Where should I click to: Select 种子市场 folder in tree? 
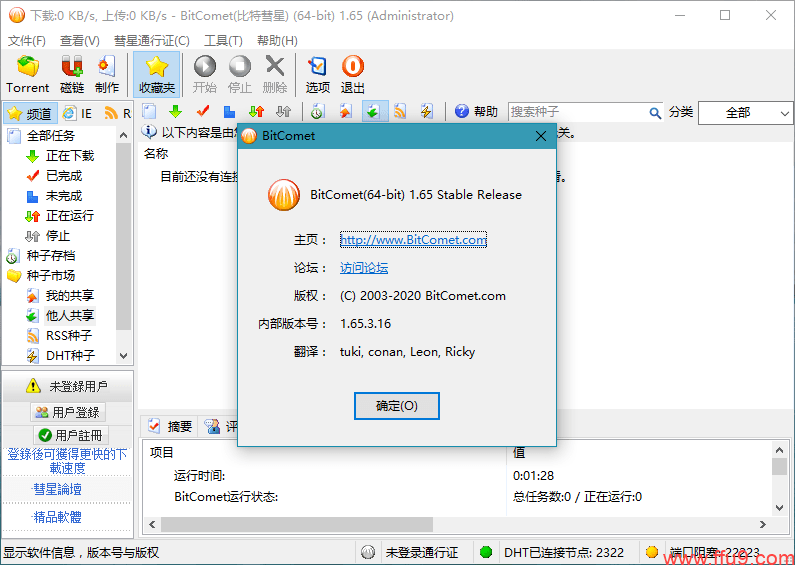50,275
